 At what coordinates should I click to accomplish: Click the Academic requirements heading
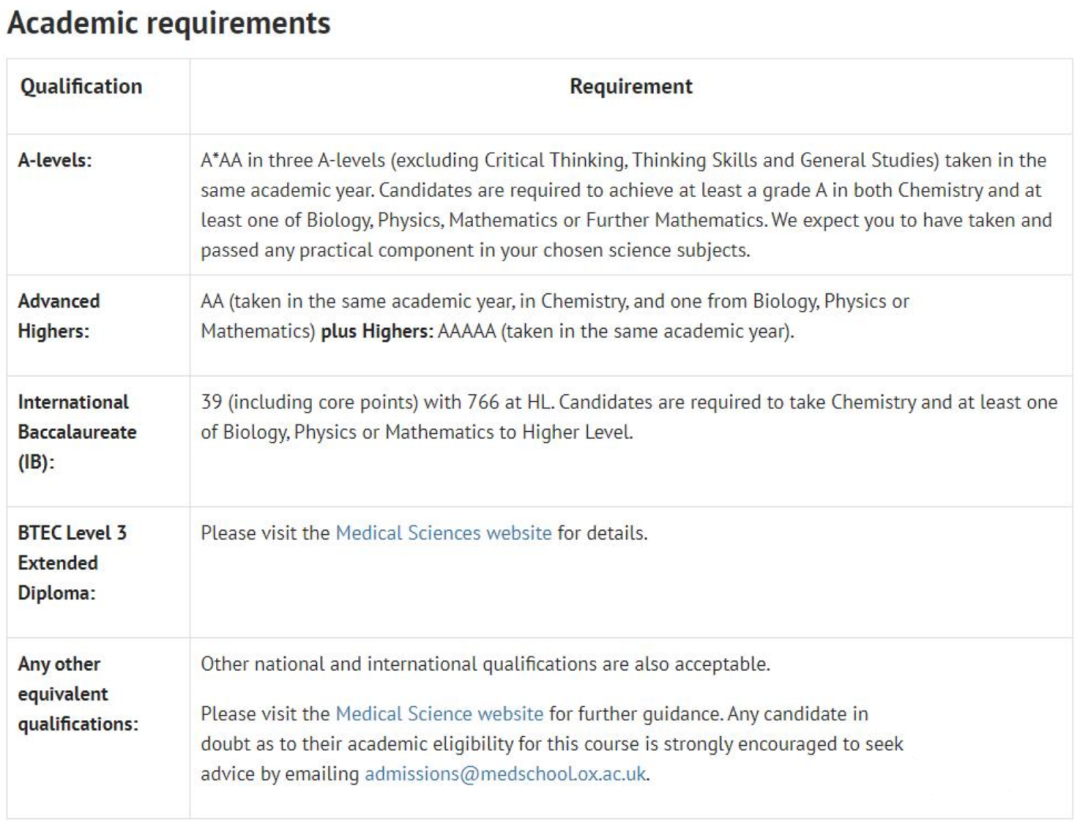(x=169, y=23)
